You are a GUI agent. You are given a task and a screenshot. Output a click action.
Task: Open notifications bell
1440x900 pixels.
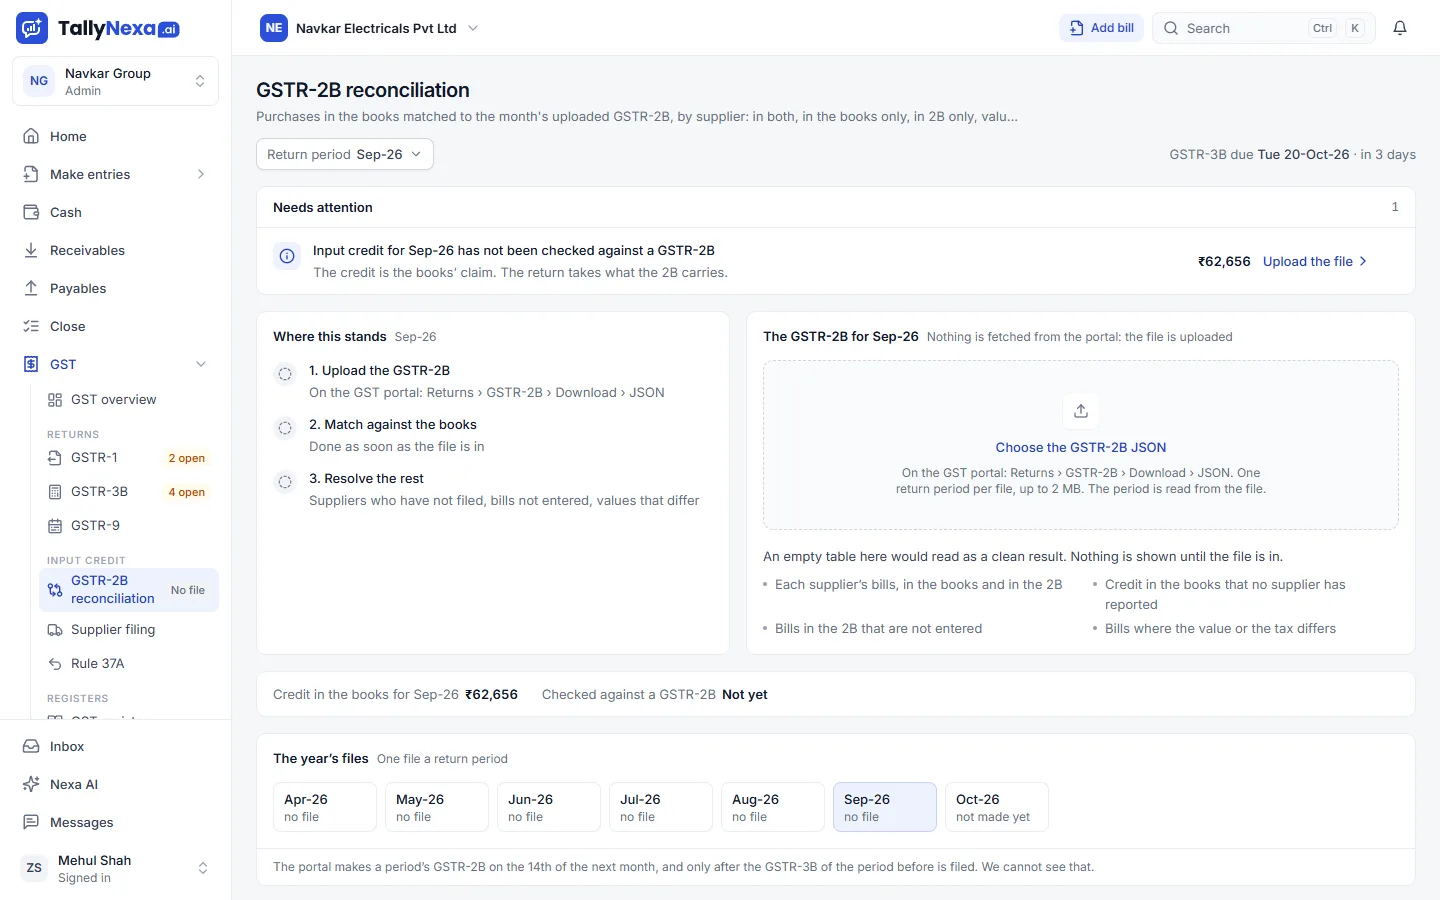(1400, 28)
